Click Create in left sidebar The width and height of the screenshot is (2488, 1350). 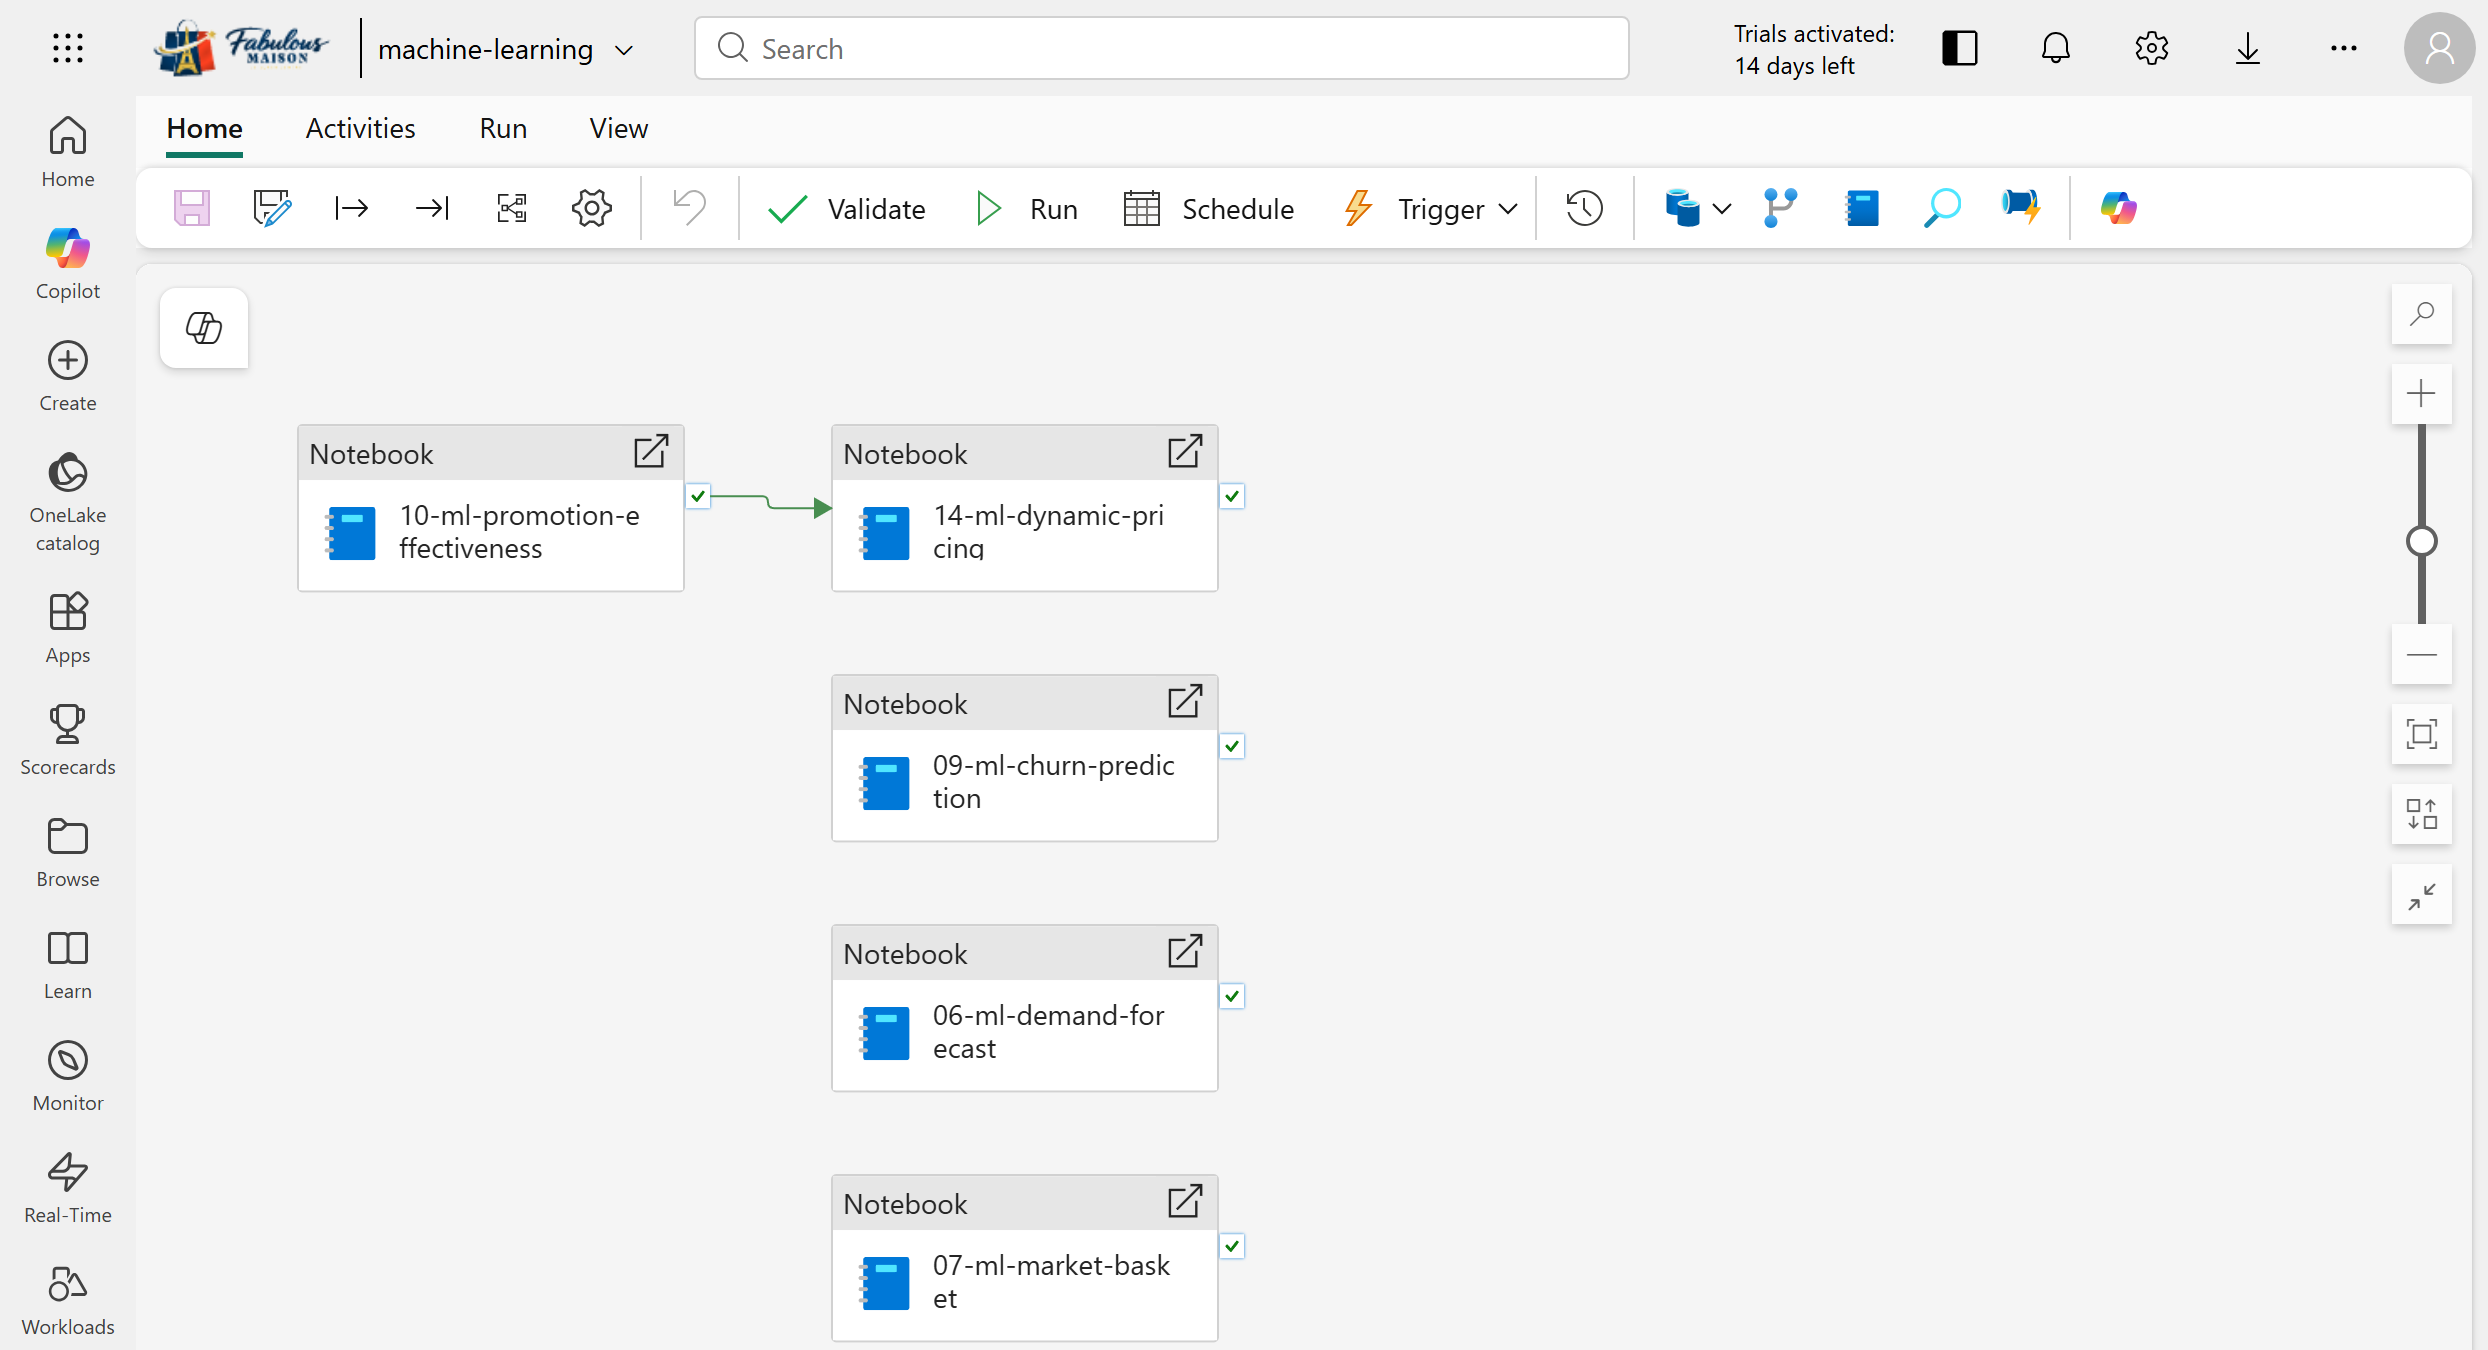point(68,376)
